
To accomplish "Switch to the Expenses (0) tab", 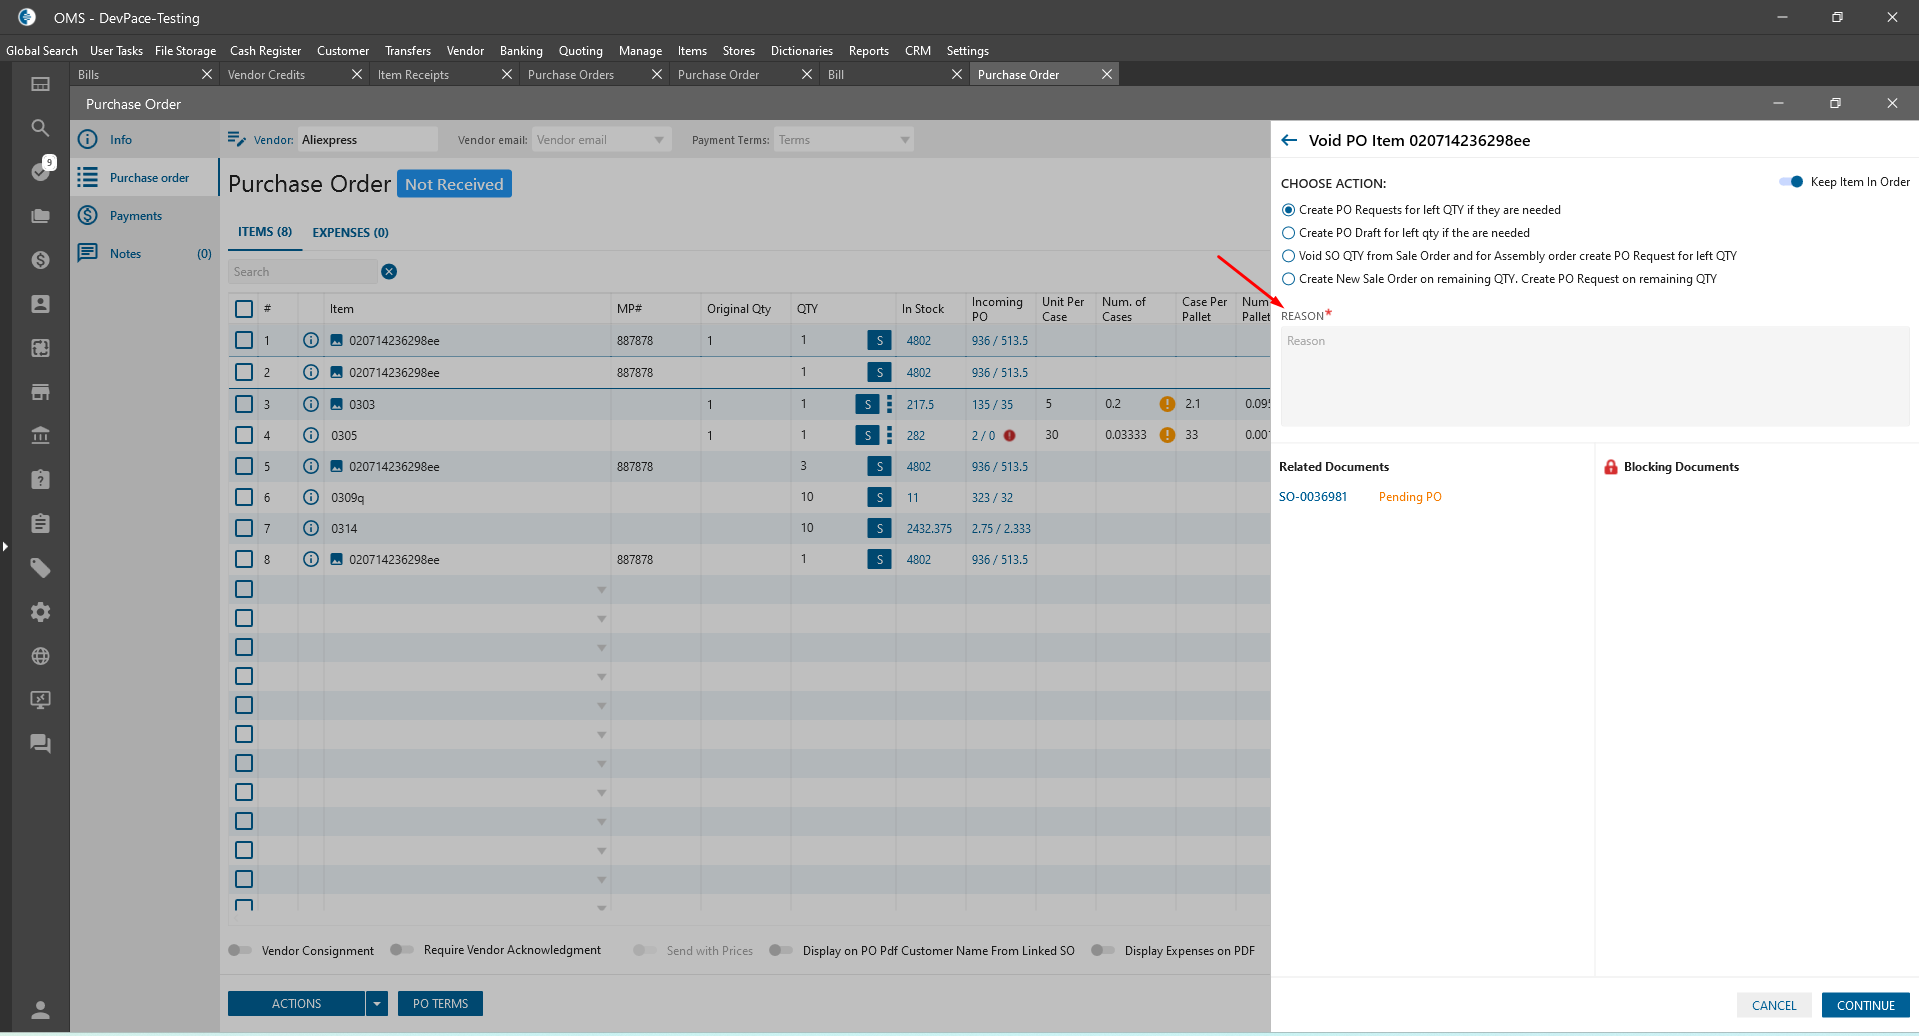I will 350,232.
